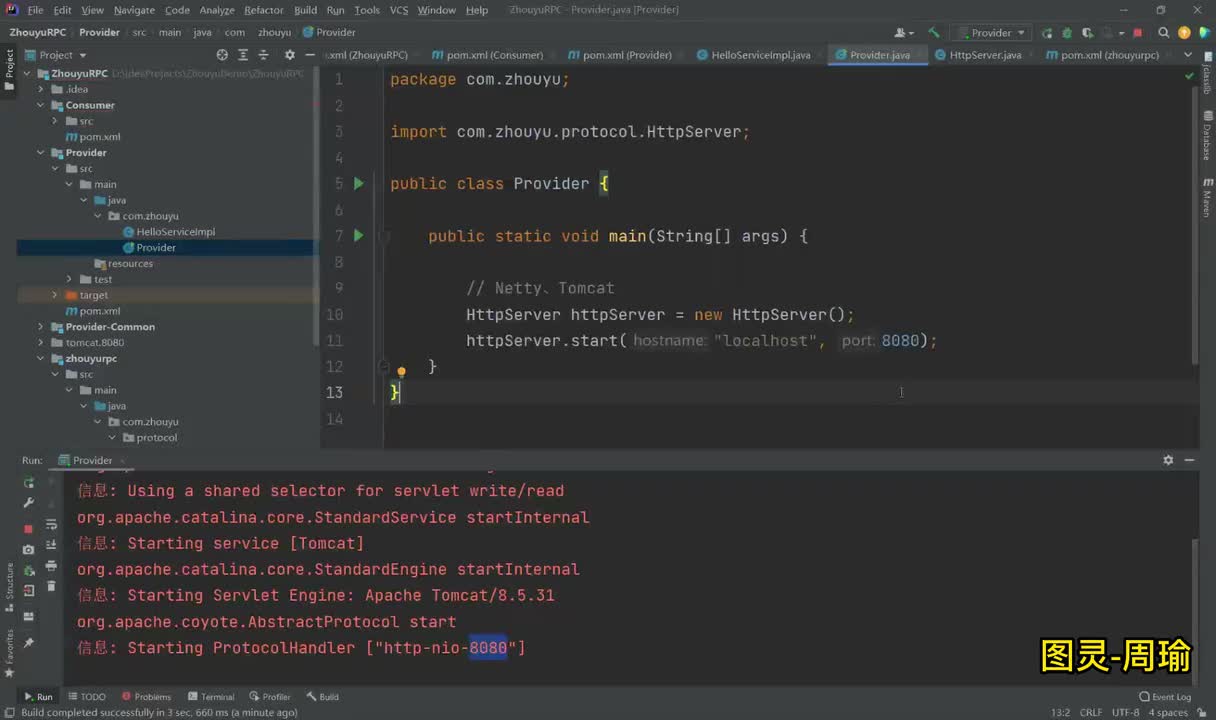1216x720 pixels.
Task: Collapse the Provider module
Action: pos(42,153)
